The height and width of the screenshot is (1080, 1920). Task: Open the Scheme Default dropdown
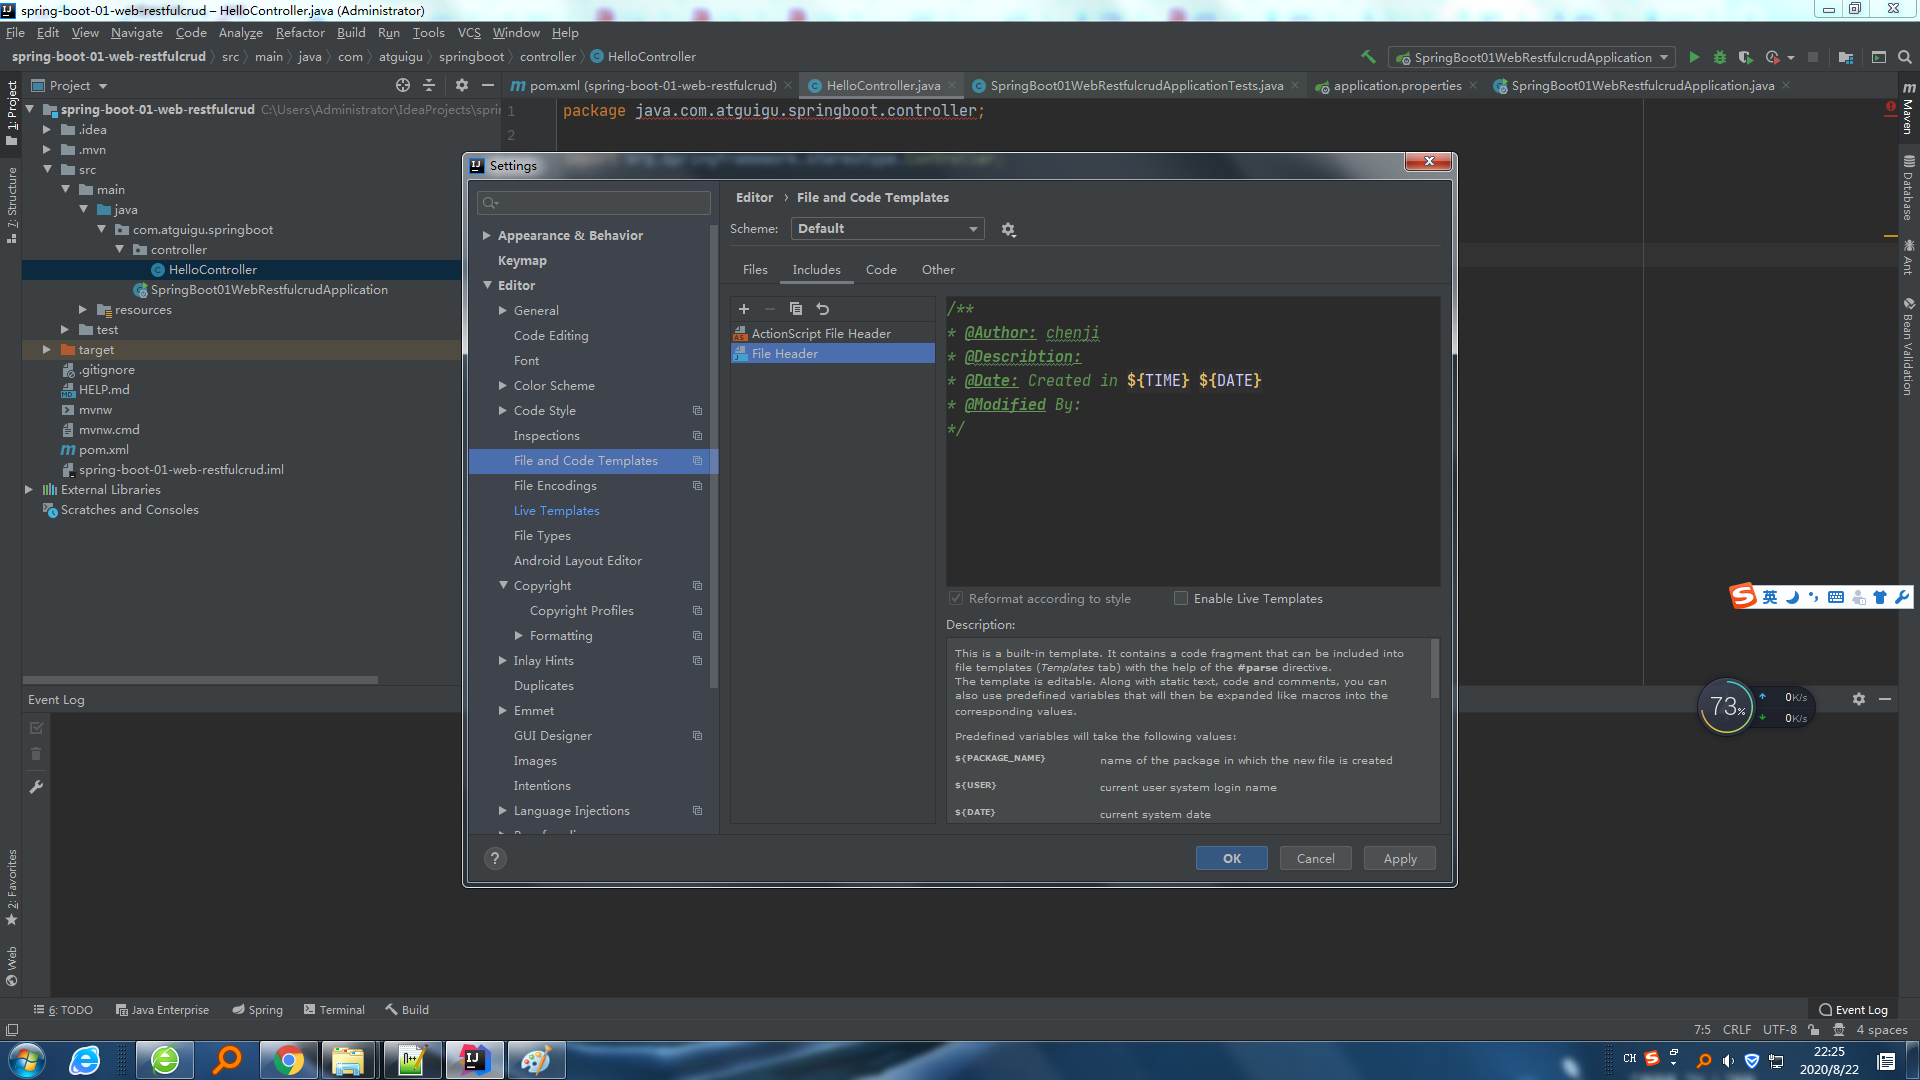pos(887,229)
